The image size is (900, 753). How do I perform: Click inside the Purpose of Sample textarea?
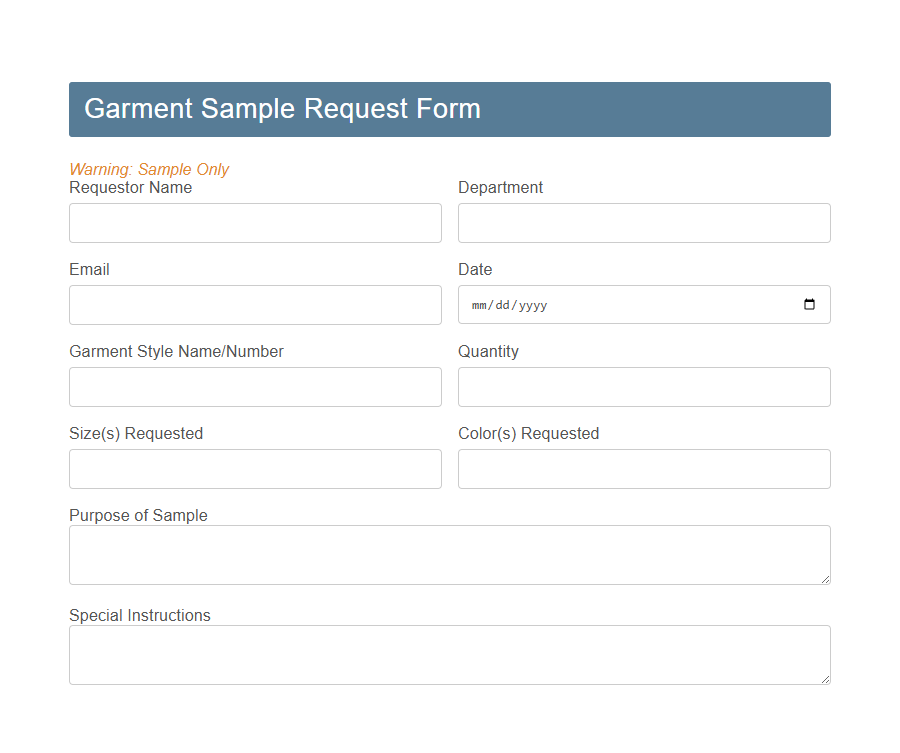450,553
